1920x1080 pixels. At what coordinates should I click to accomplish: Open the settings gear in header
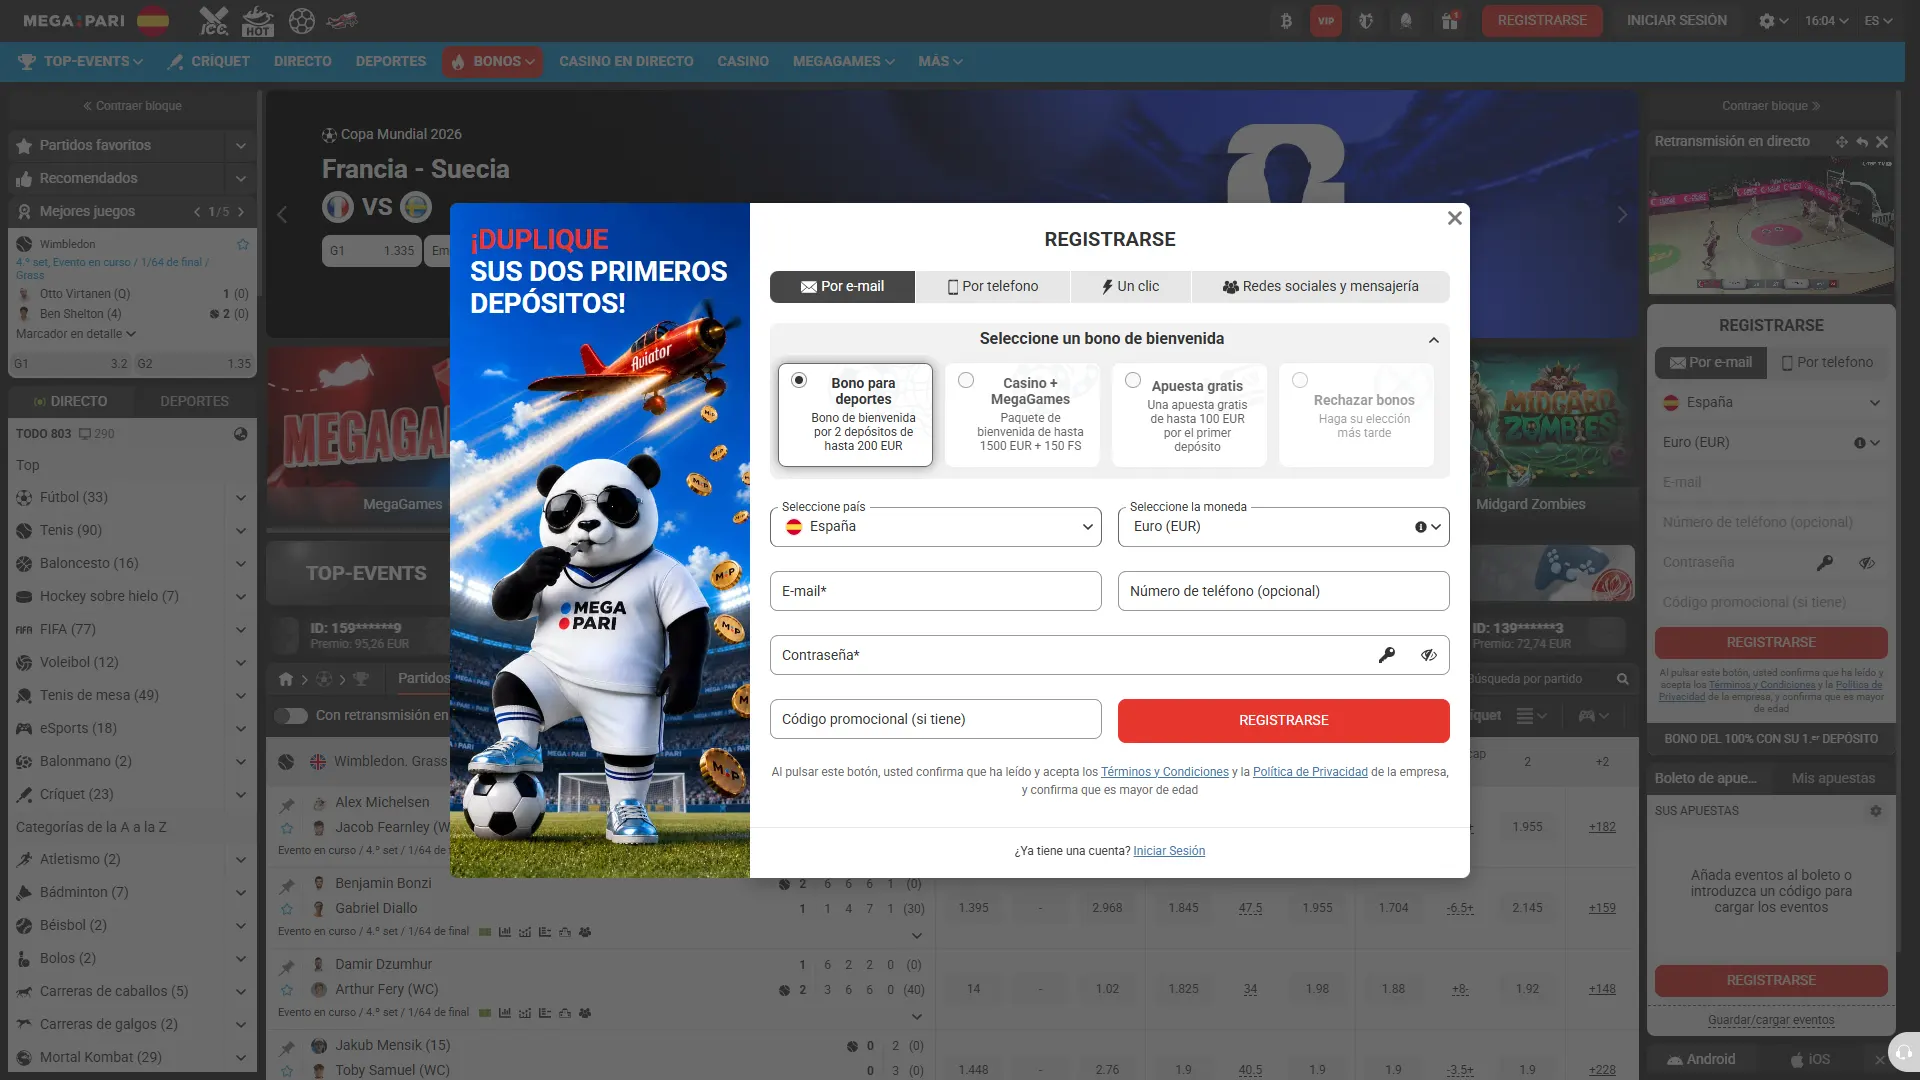pyautogui.click(x=1767, y=21)
